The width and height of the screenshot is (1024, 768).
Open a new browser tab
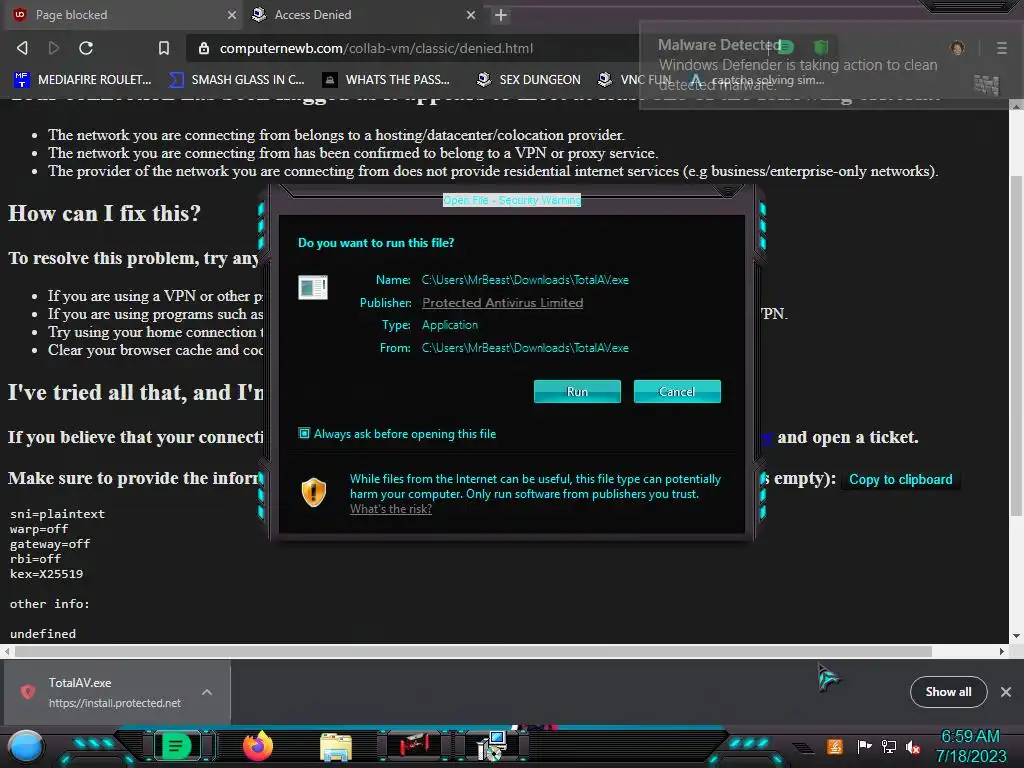pos(501,15)
